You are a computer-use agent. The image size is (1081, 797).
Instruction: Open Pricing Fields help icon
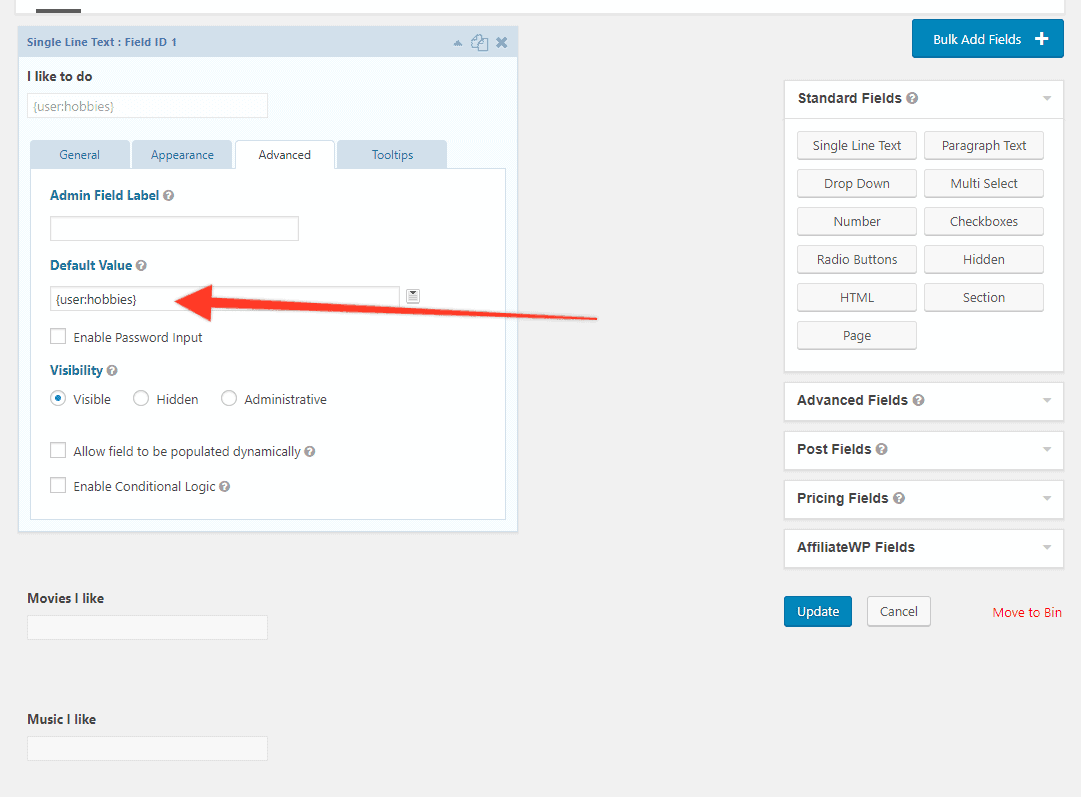pos(899,498)
